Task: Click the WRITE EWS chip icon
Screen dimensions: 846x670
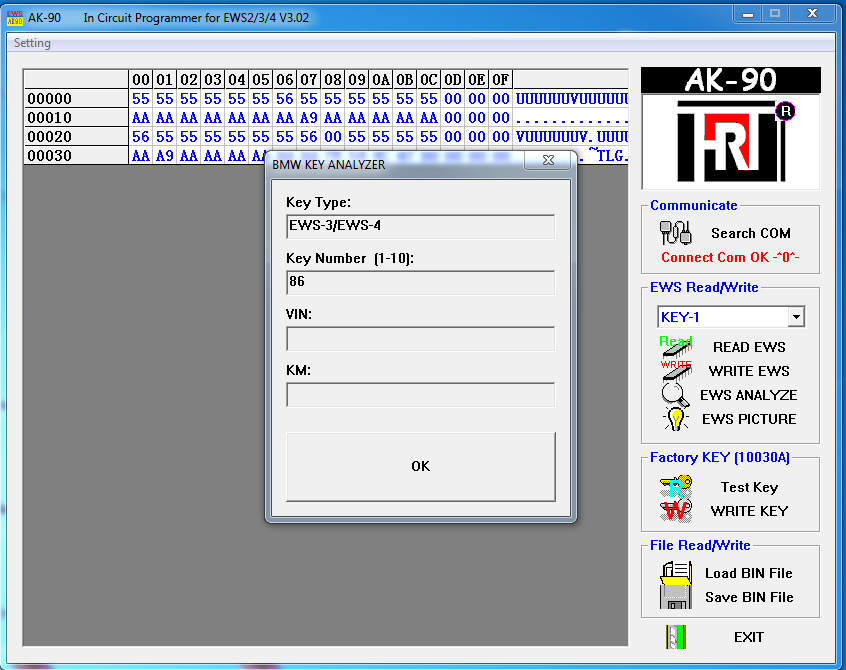Action: point(676,370)
